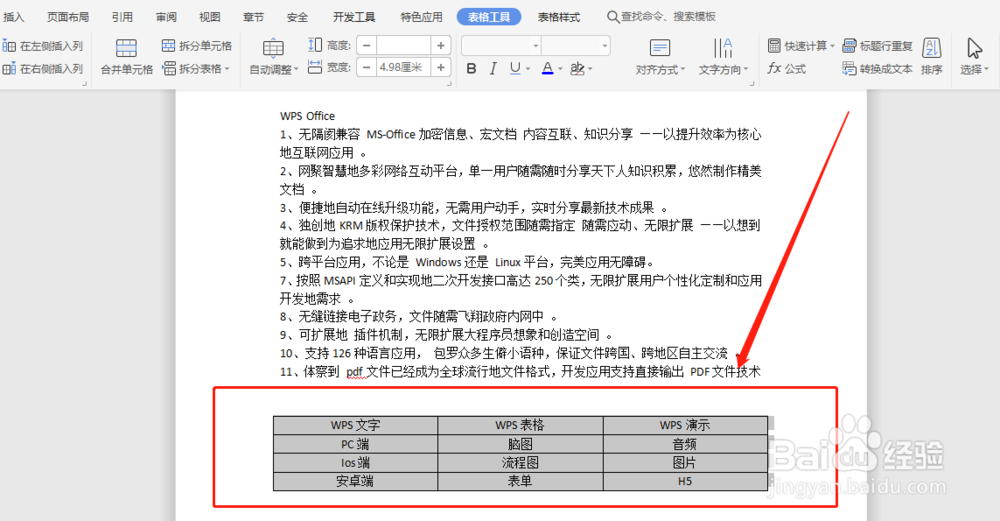Screen dimensions: 1000x521
Task: Open the Review (审阅) tab
Action: tap(166, 17)
